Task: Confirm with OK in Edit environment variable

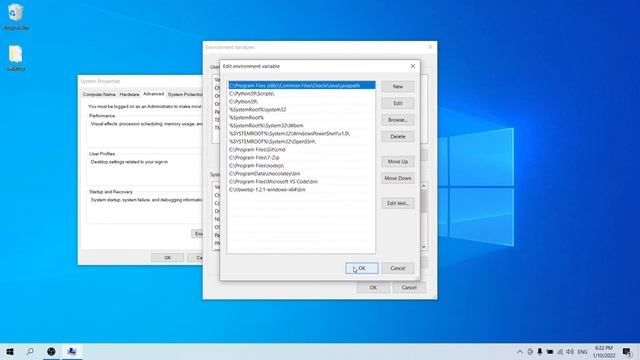Action: (x=362, y=268)
